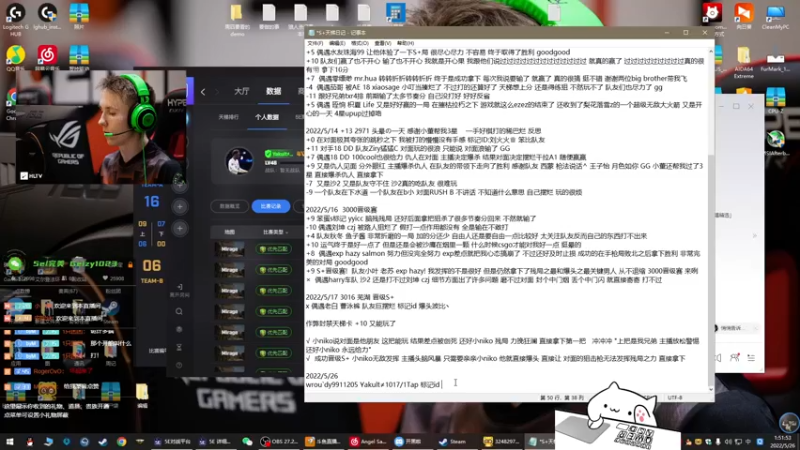Open WeChat from the taskbar

[x=247, y=441]
